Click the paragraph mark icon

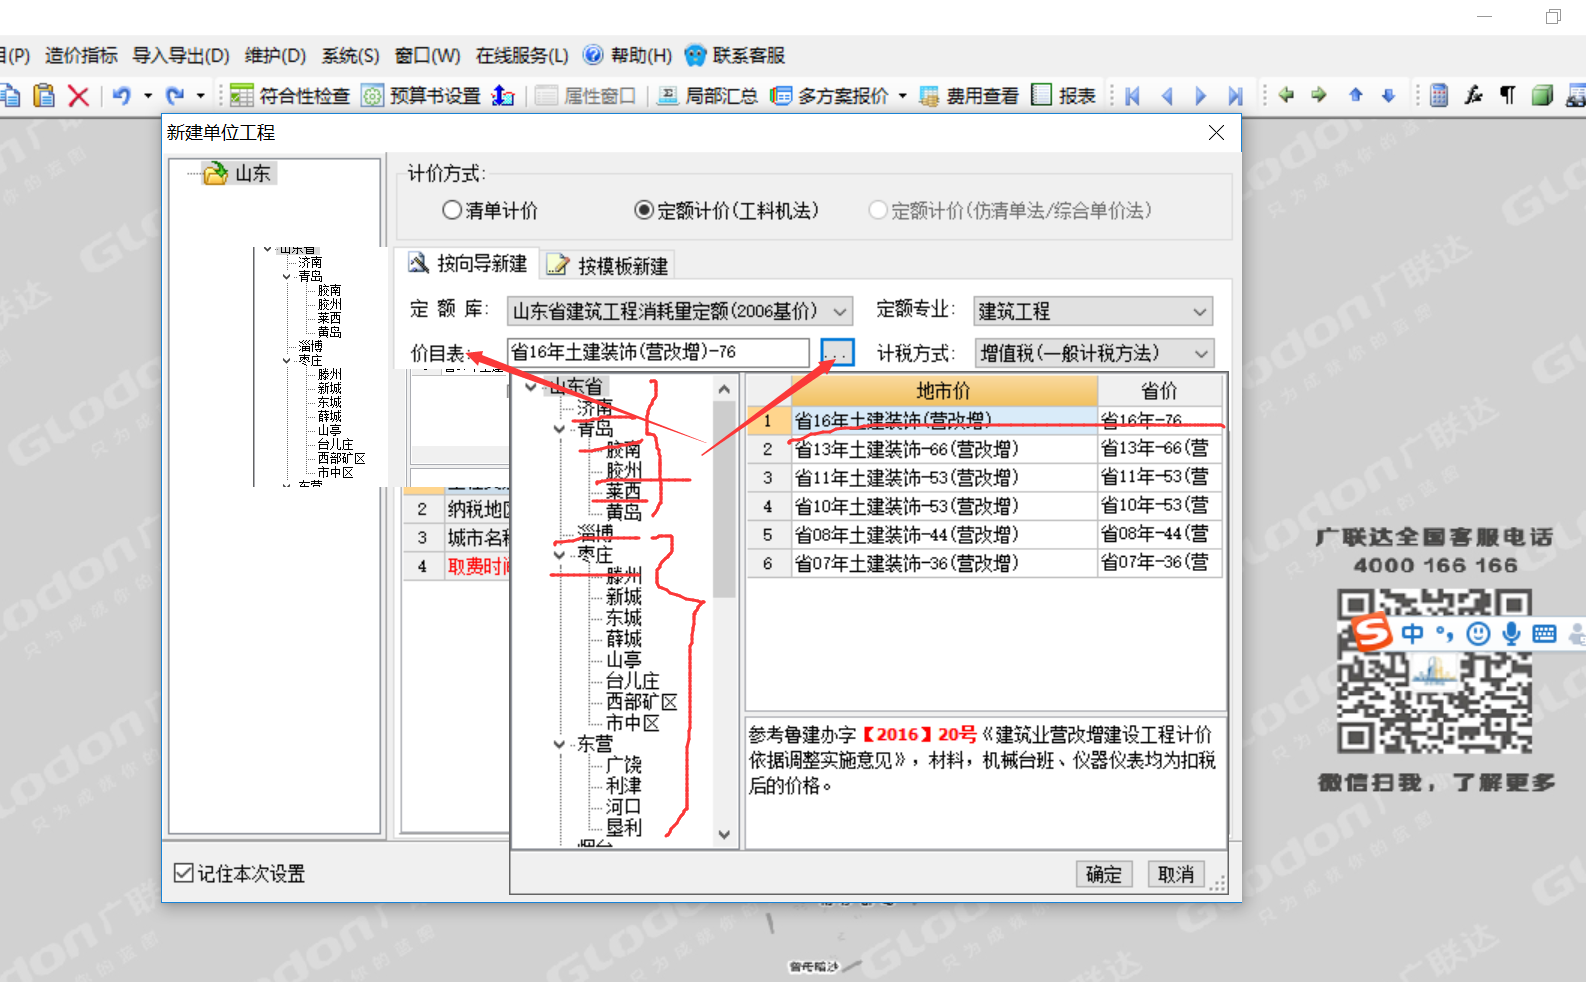tap(1508, 96)
